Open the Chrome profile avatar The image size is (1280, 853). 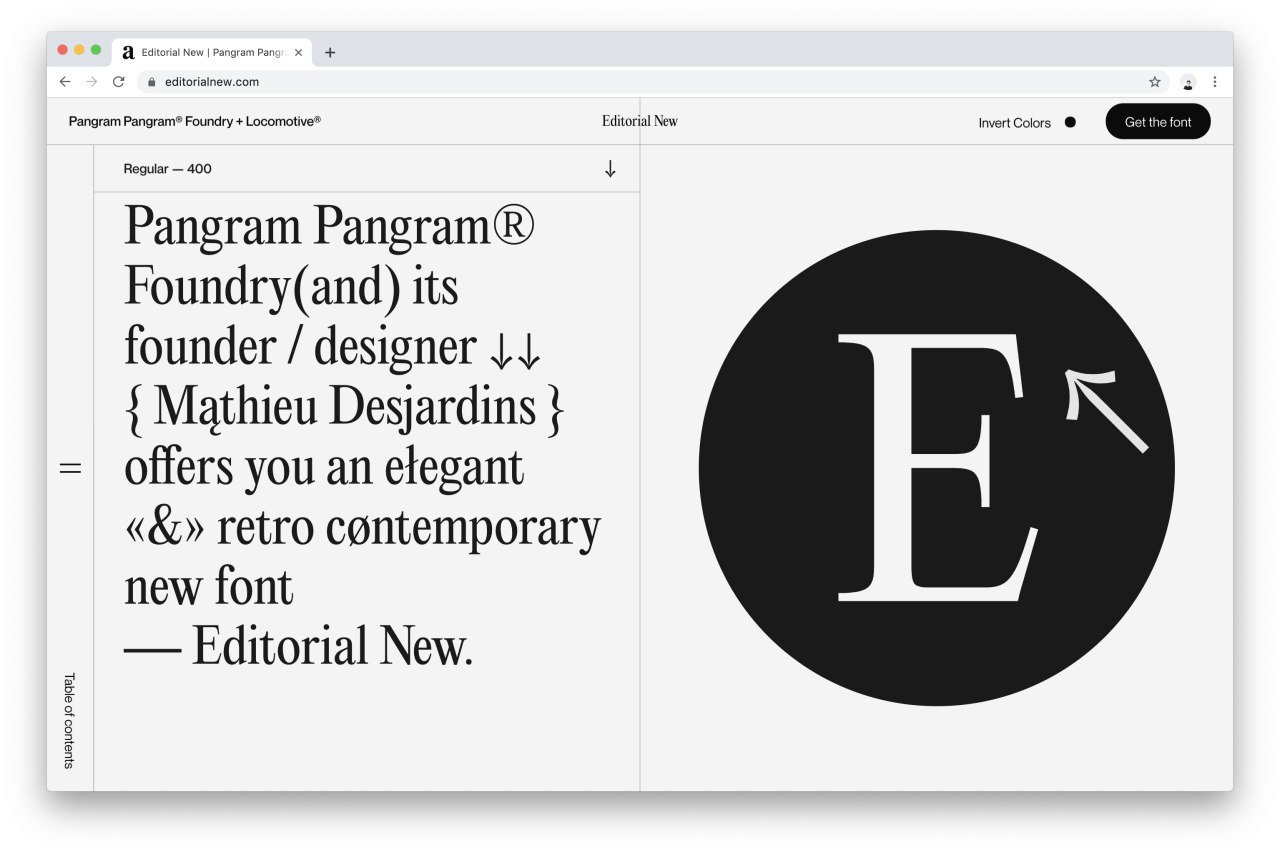click(1188, 82)
